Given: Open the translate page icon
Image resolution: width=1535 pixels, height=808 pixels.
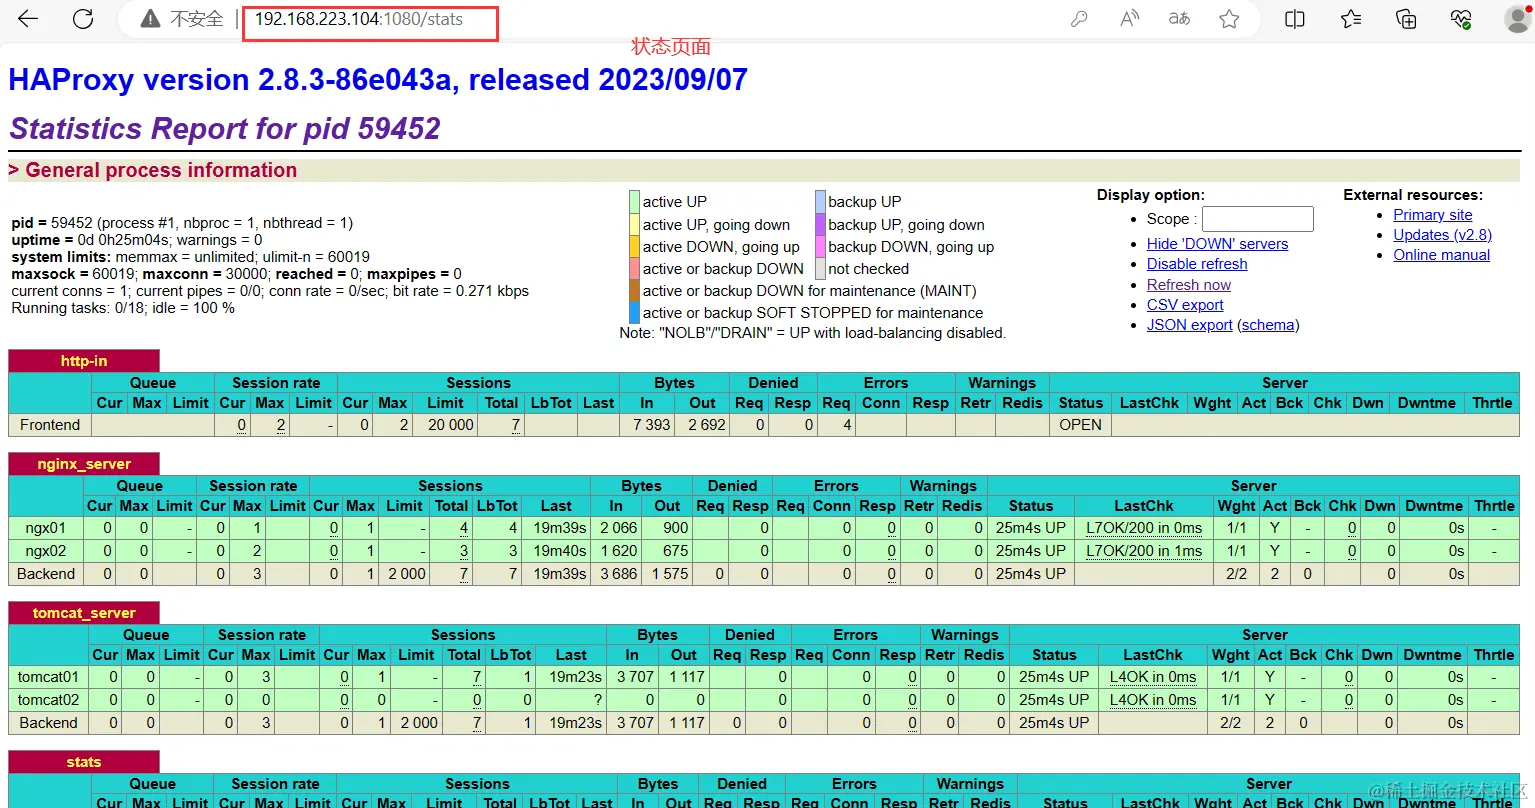Looking at the screenshot, I should pos(1180,19).
